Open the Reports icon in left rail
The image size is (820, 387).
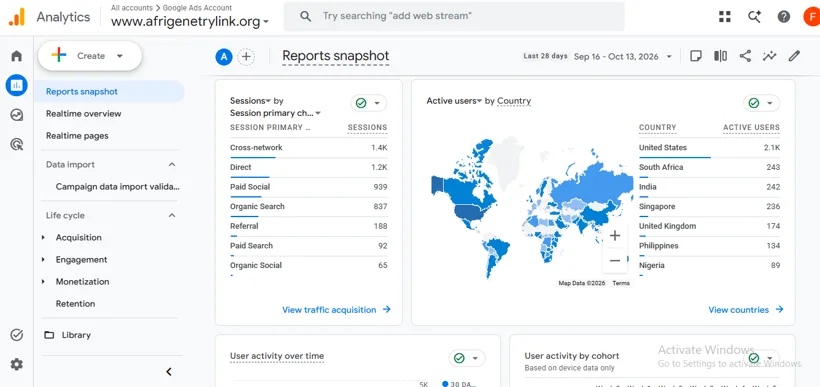[x=17, y=85]
